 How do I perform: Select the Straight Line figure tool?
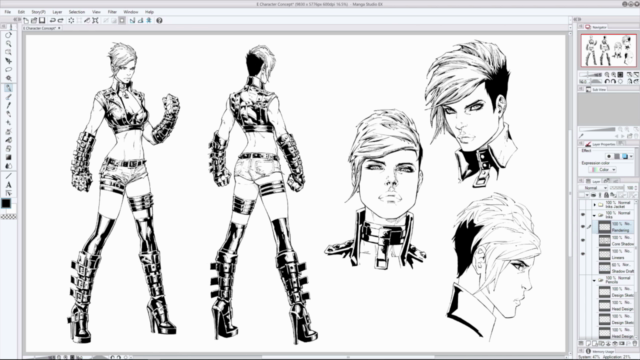click(x=8, y=176)
